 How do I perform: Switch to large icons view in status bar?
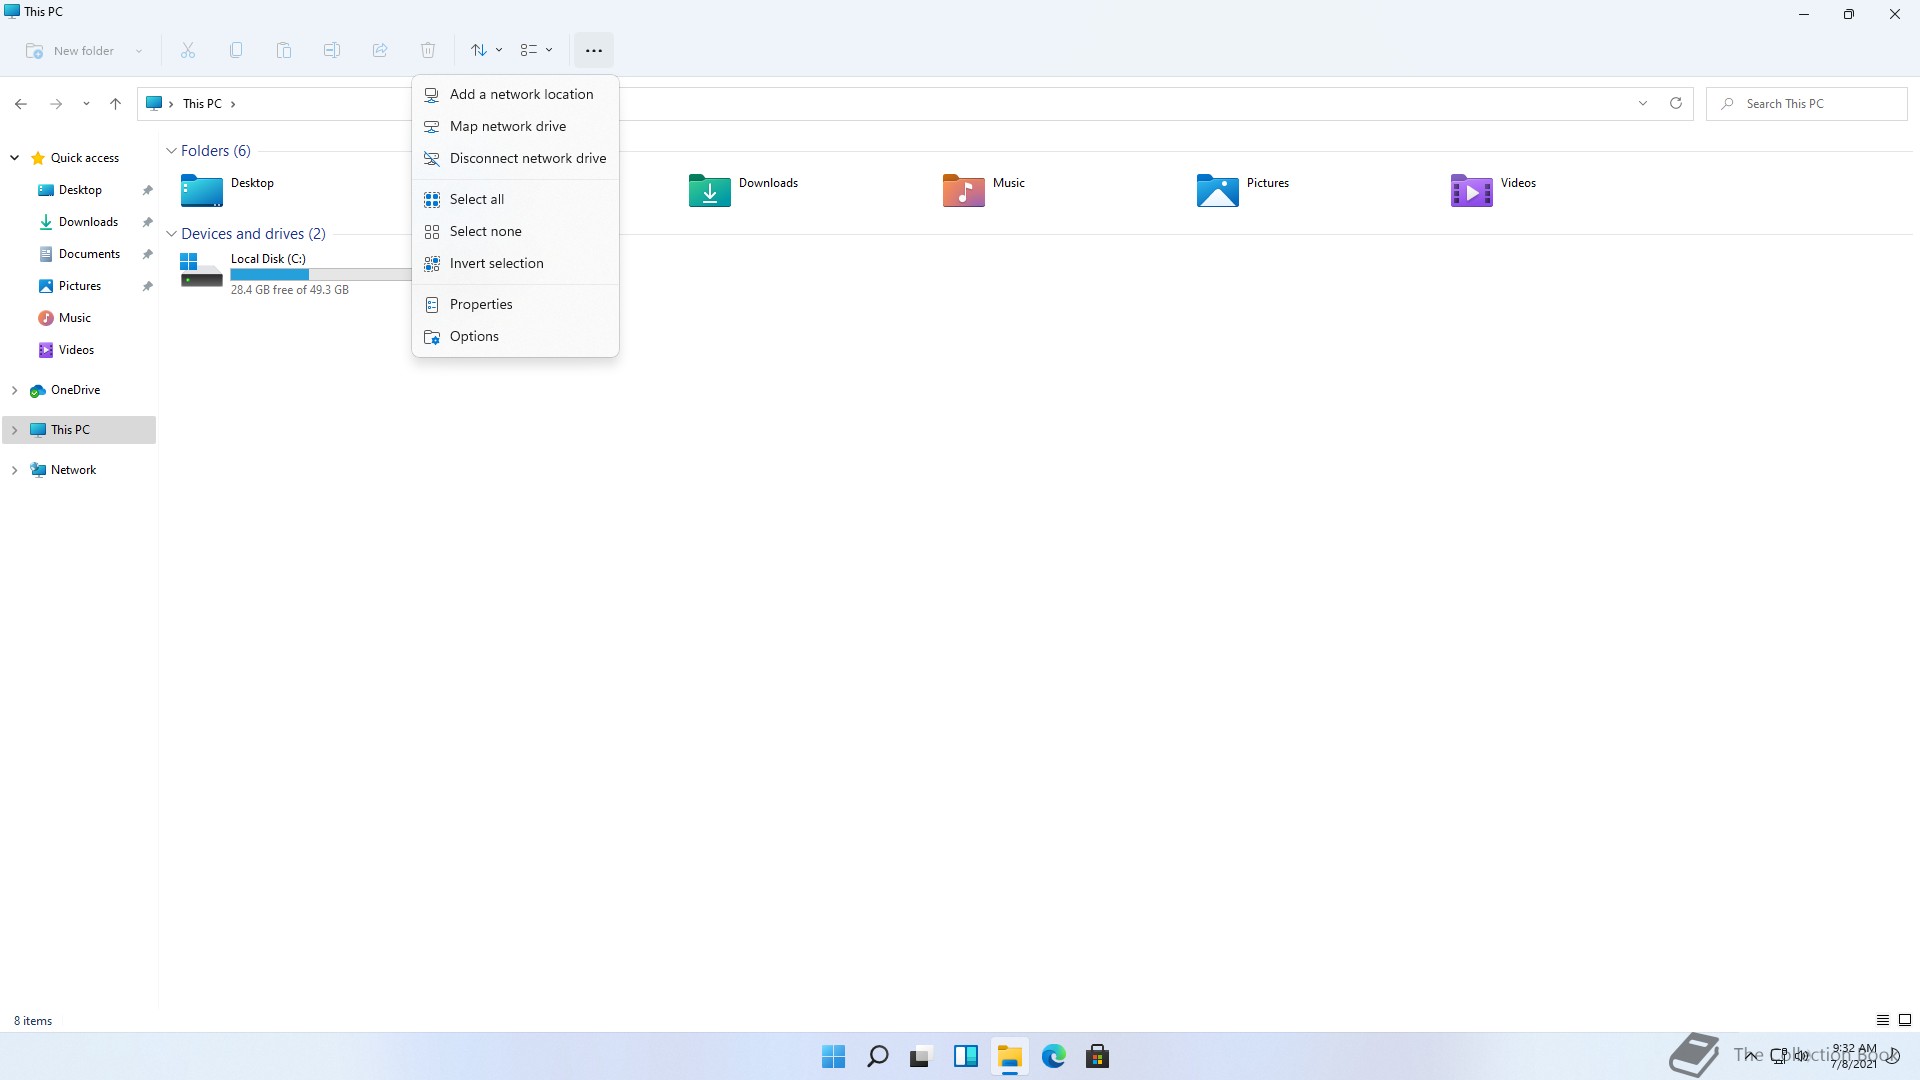click(1905, 1020)
